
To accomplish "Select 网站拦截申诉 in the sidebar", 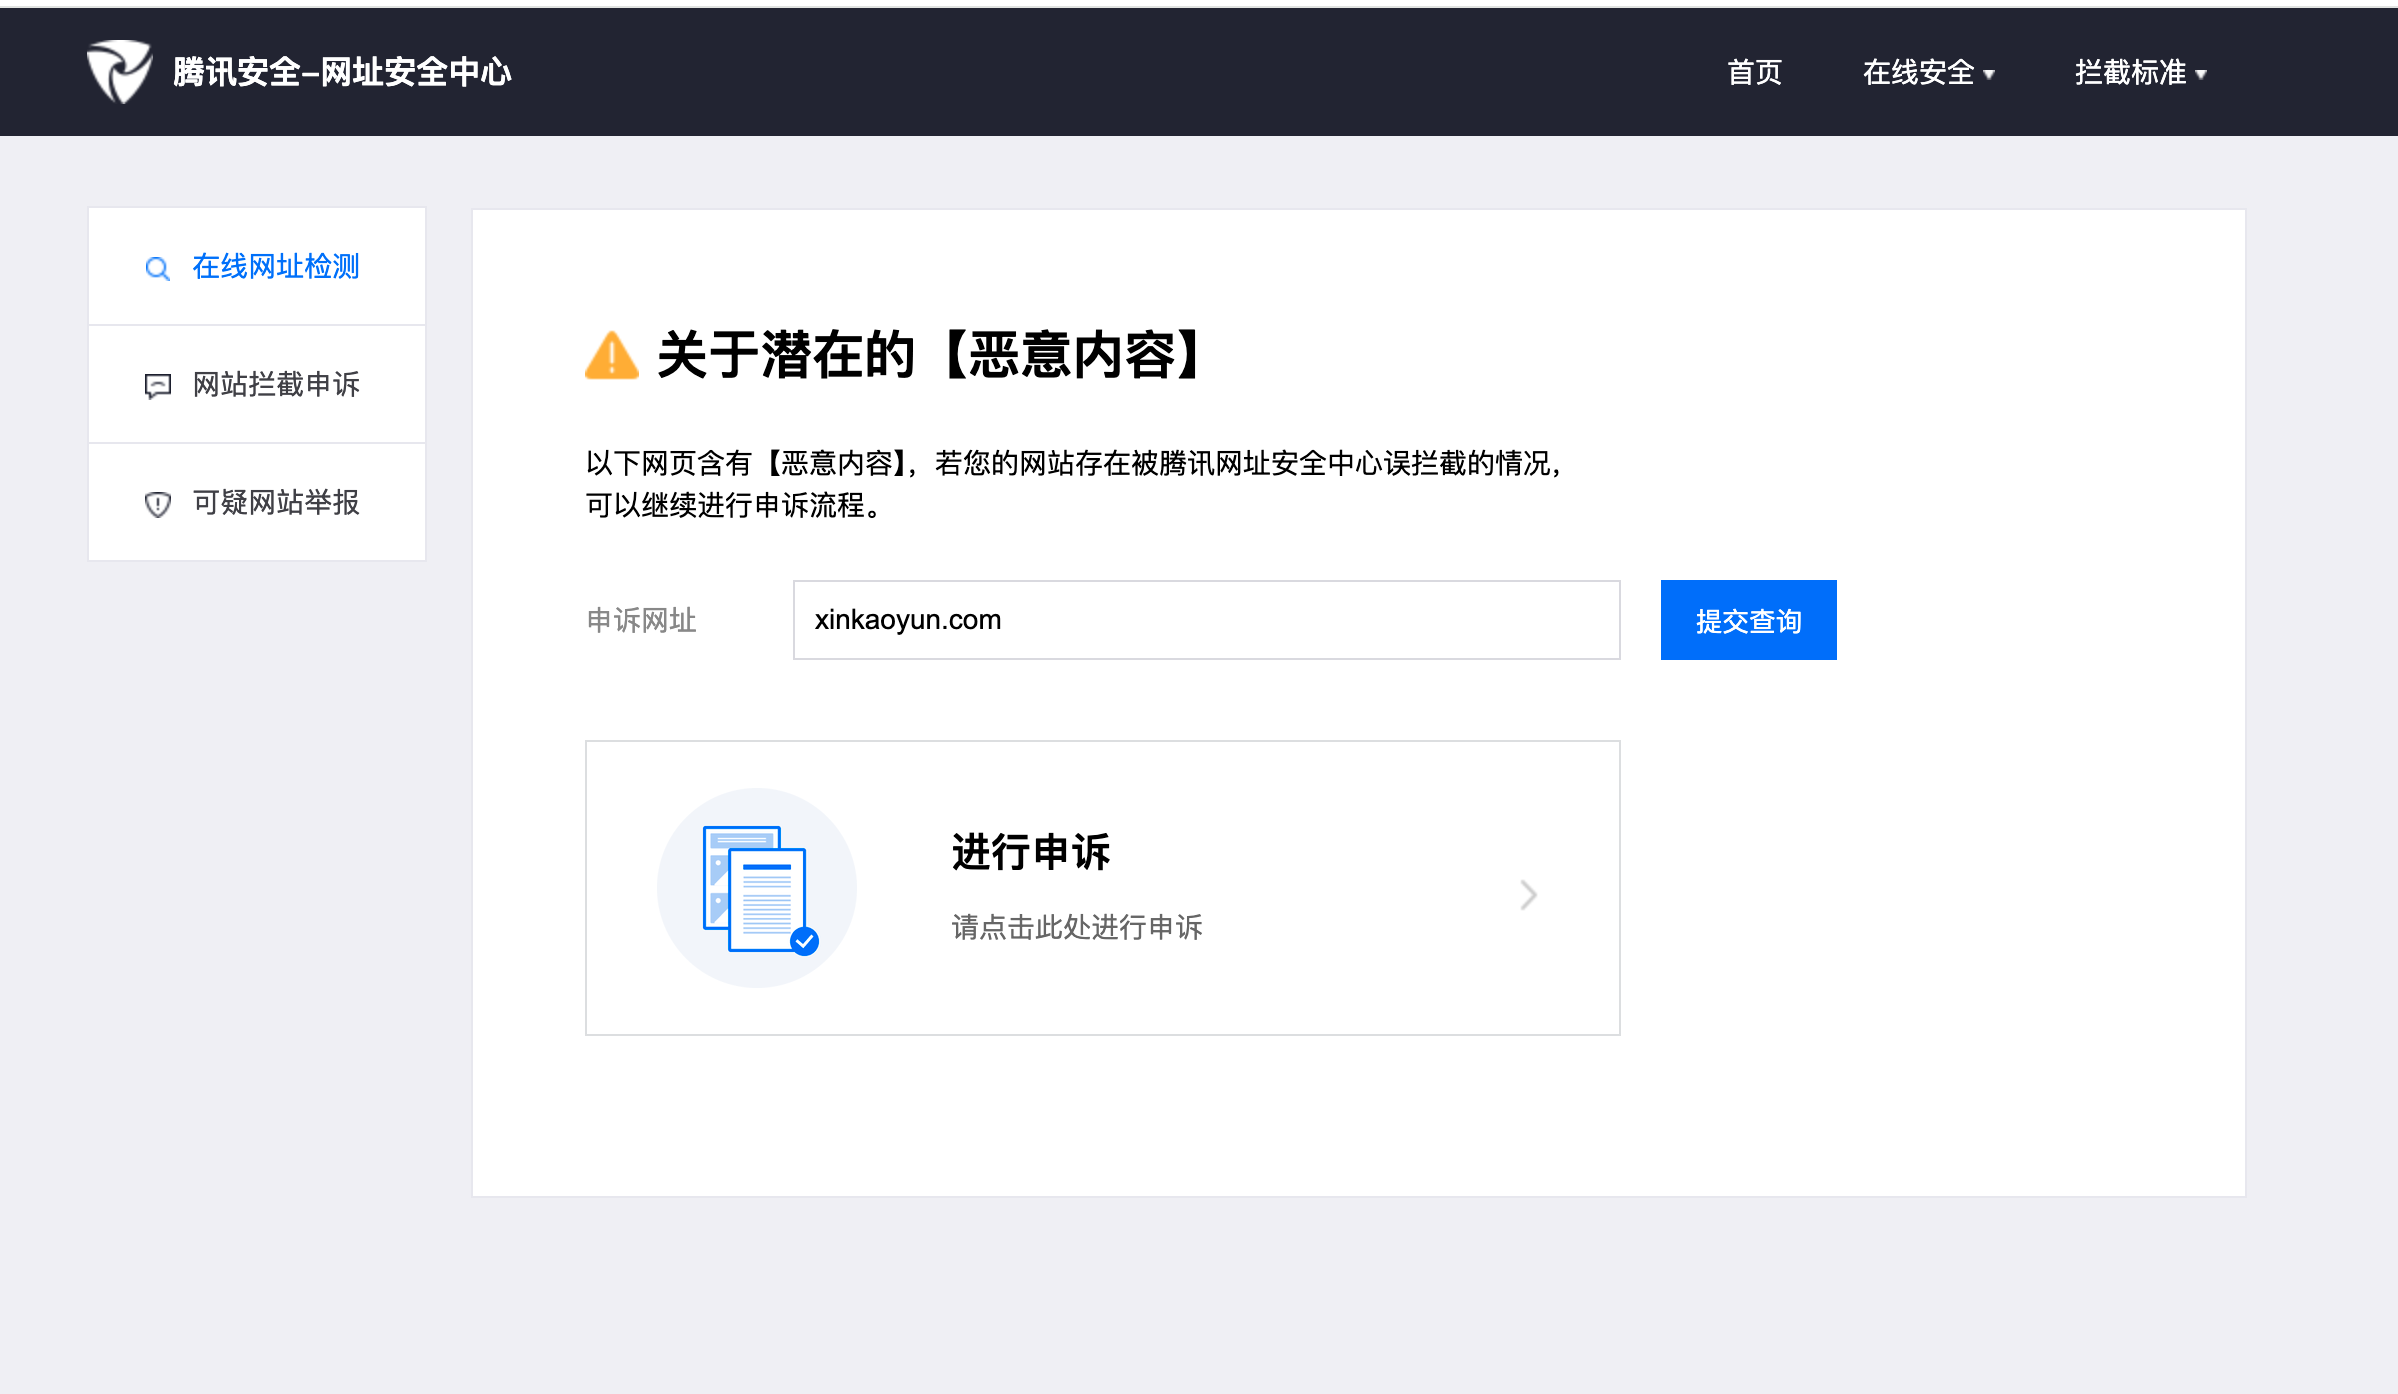I will (x=276, y=385).
